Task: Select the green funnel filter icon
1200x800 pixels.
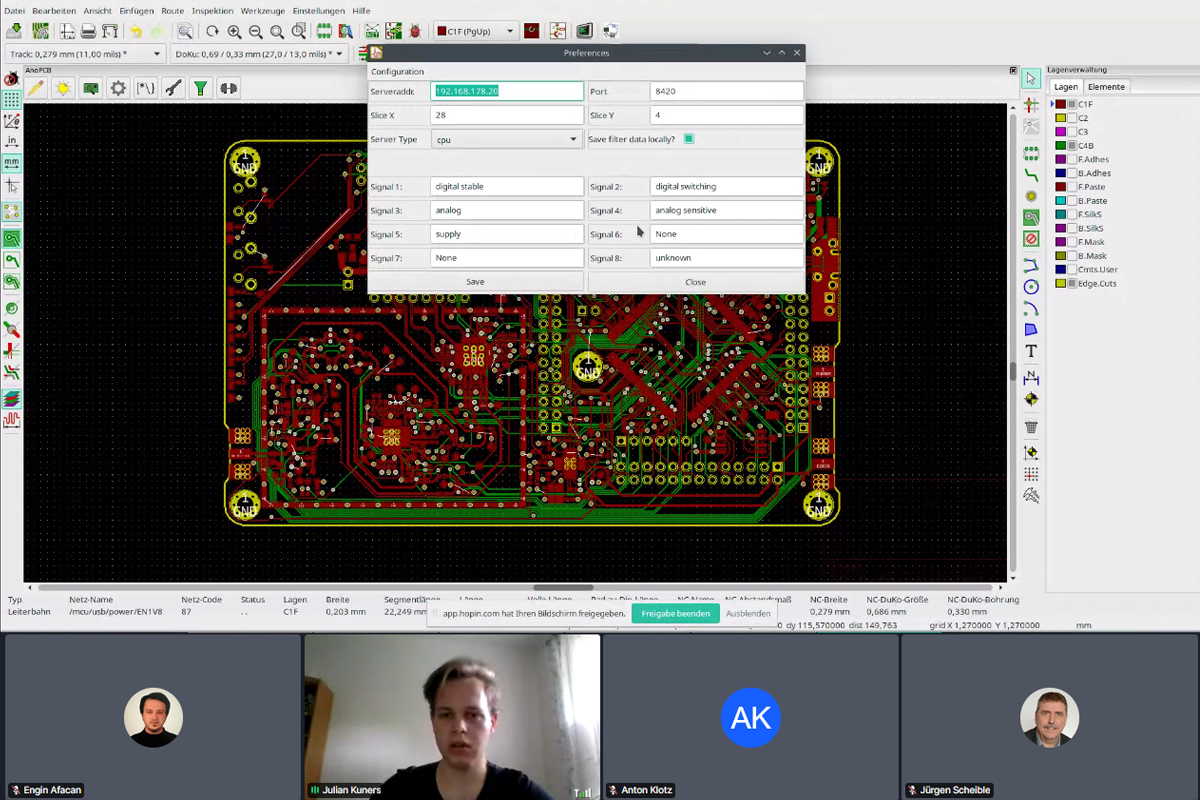Action: [x=201, y=88]
